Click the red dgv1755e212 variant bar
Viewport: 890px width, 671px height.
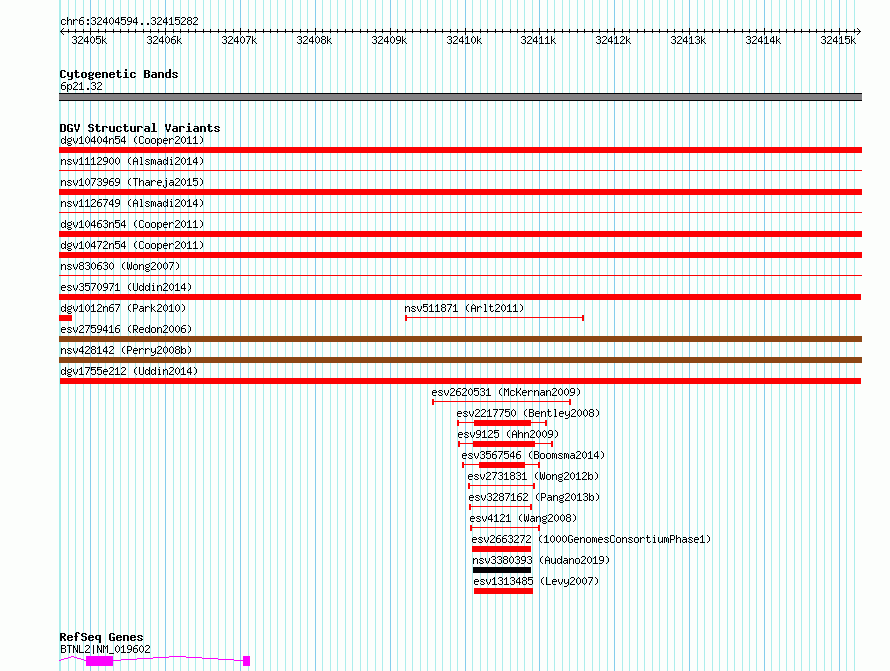[x=460, y=381]
